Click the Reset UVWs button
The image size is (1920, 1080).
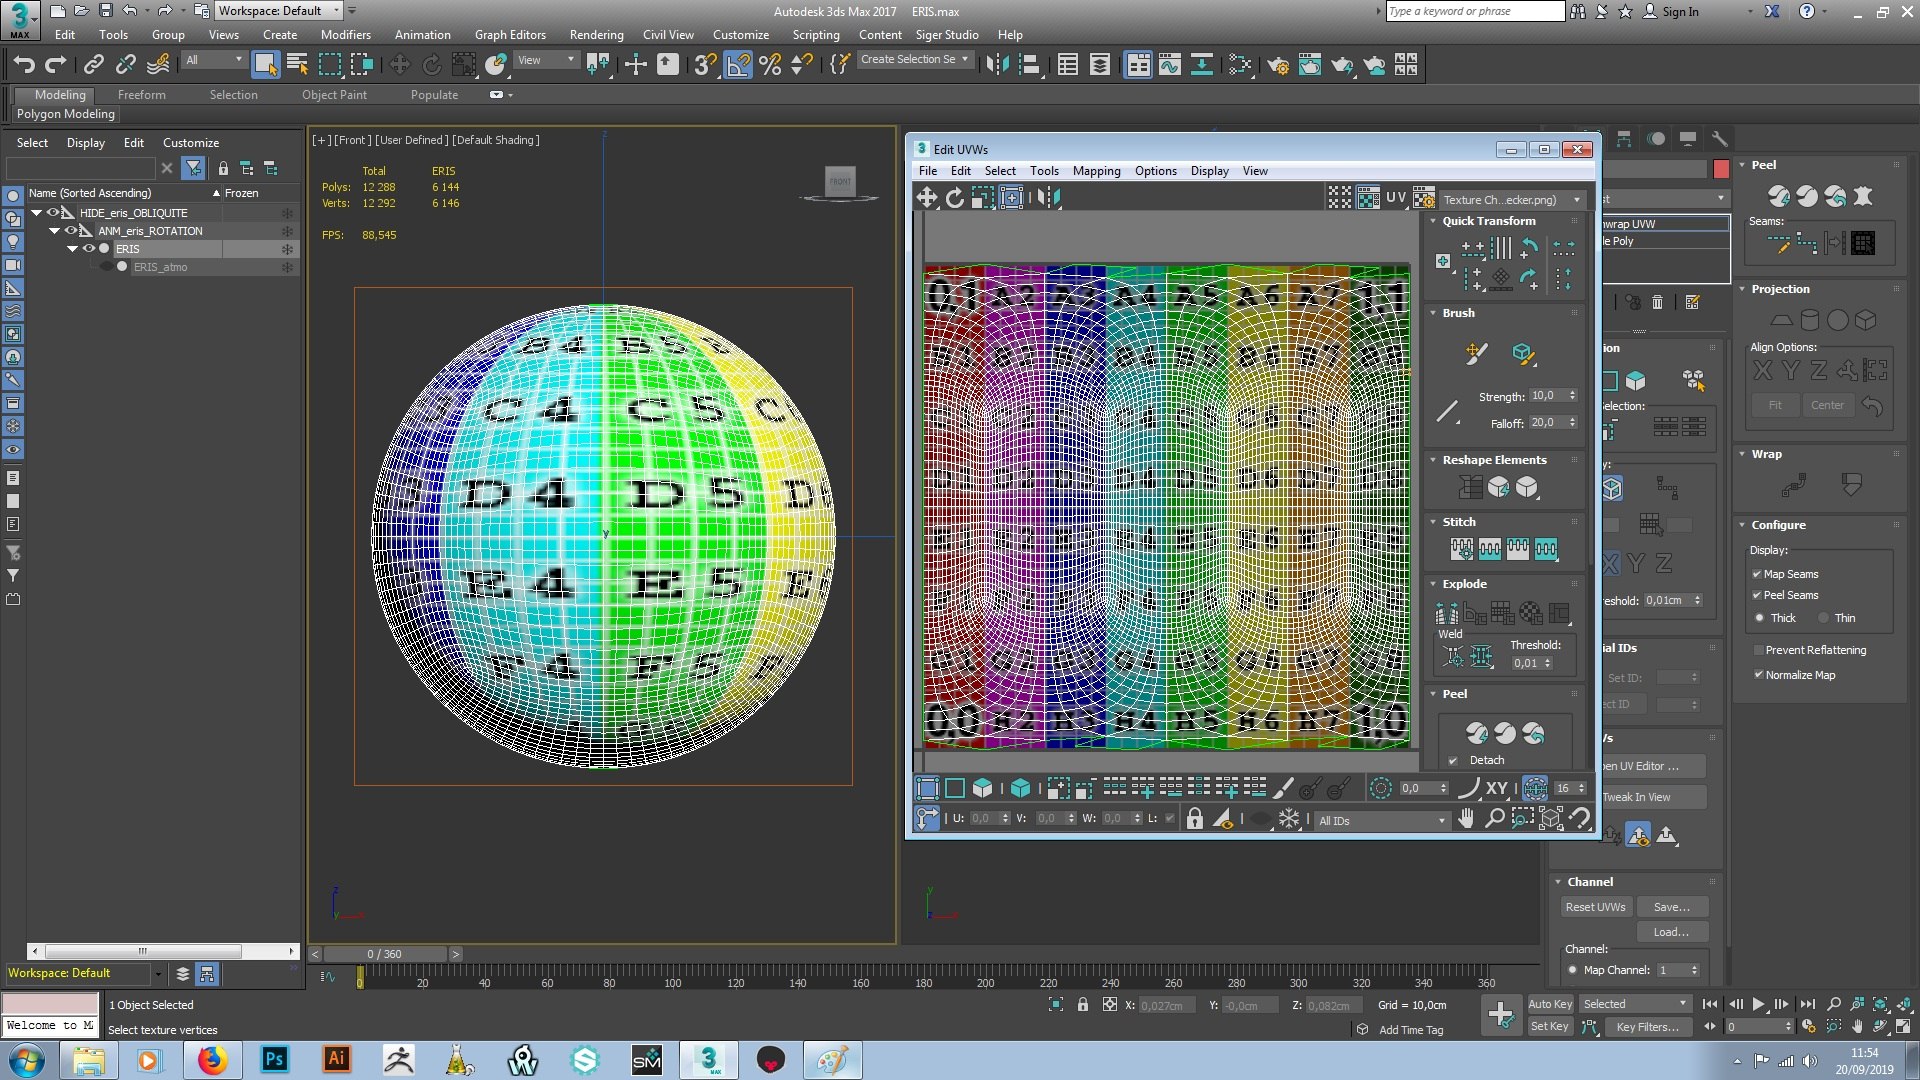1595,907
